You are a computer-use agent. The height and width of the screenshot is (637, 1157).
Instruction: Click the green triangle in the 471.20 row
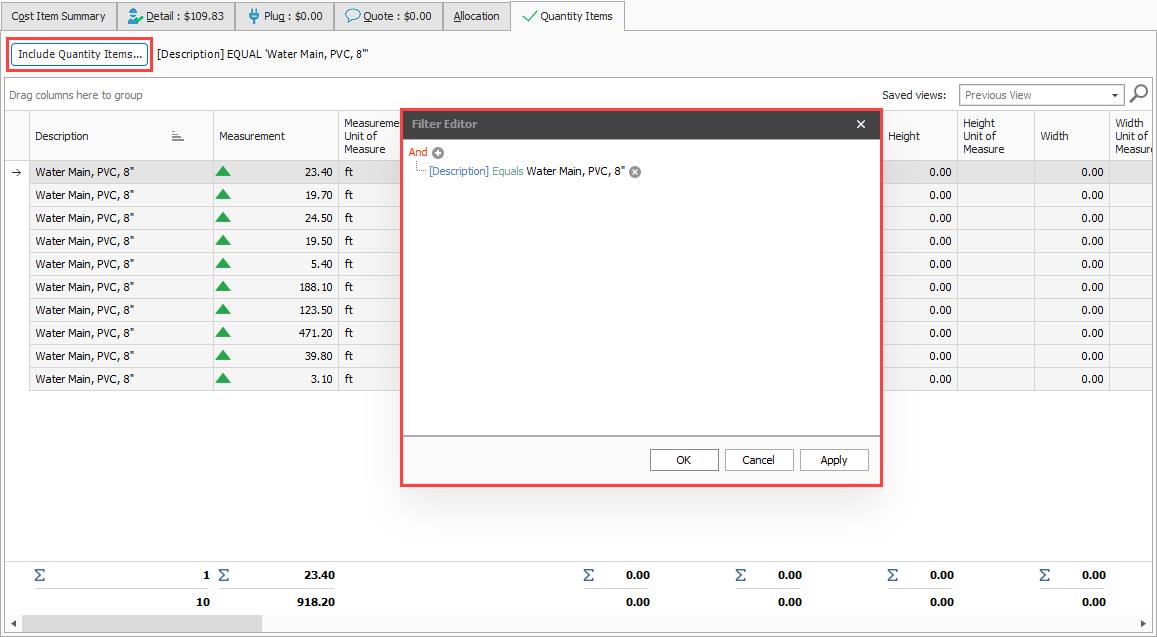223,333
